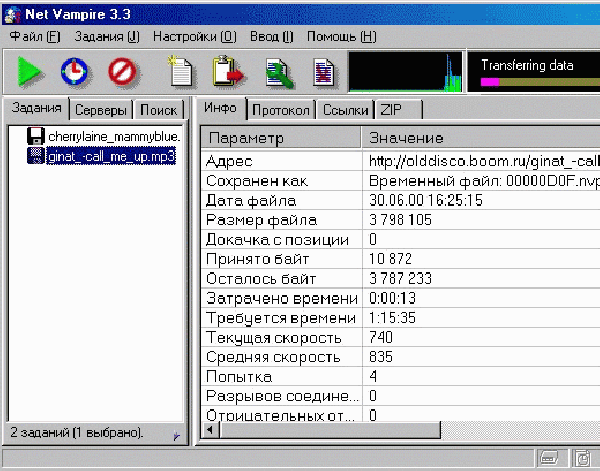
Task: Open the Файл menu
Action: 35,36
